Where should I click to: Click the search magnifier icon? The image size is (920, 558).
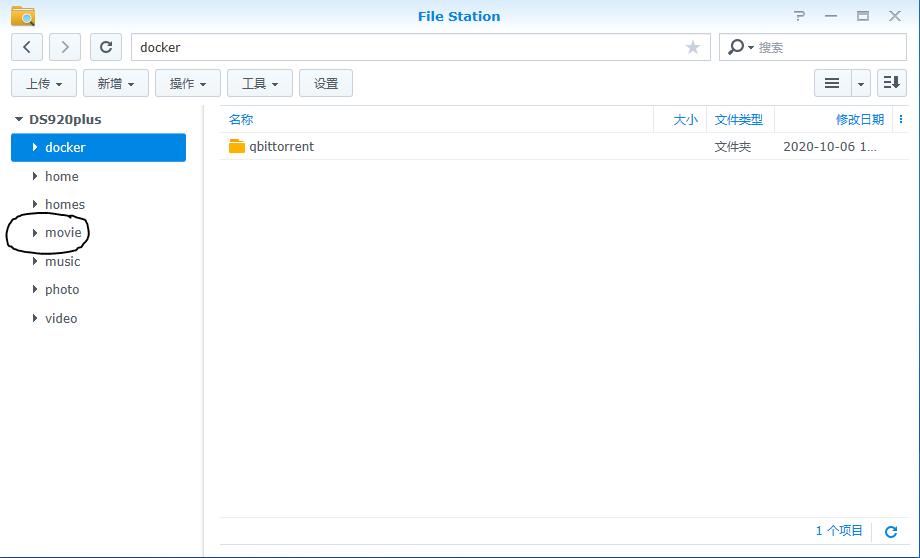pyautogui.click(x=737, y=47)
